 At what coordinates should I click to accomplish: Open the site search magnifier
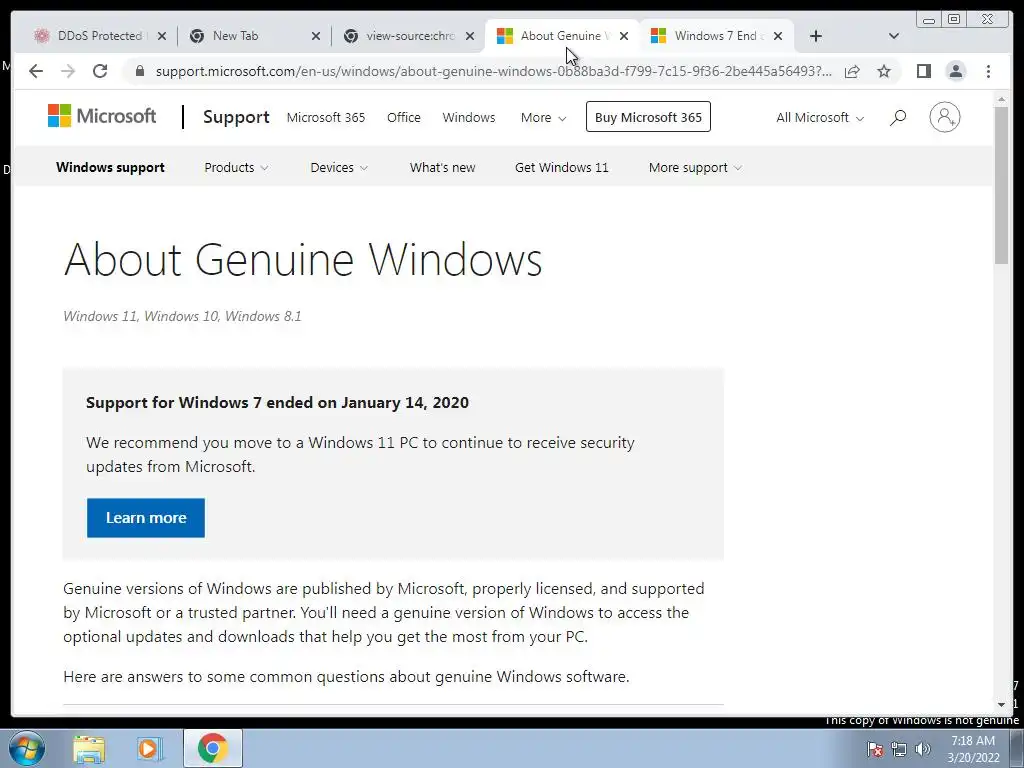tap(898, 118)
